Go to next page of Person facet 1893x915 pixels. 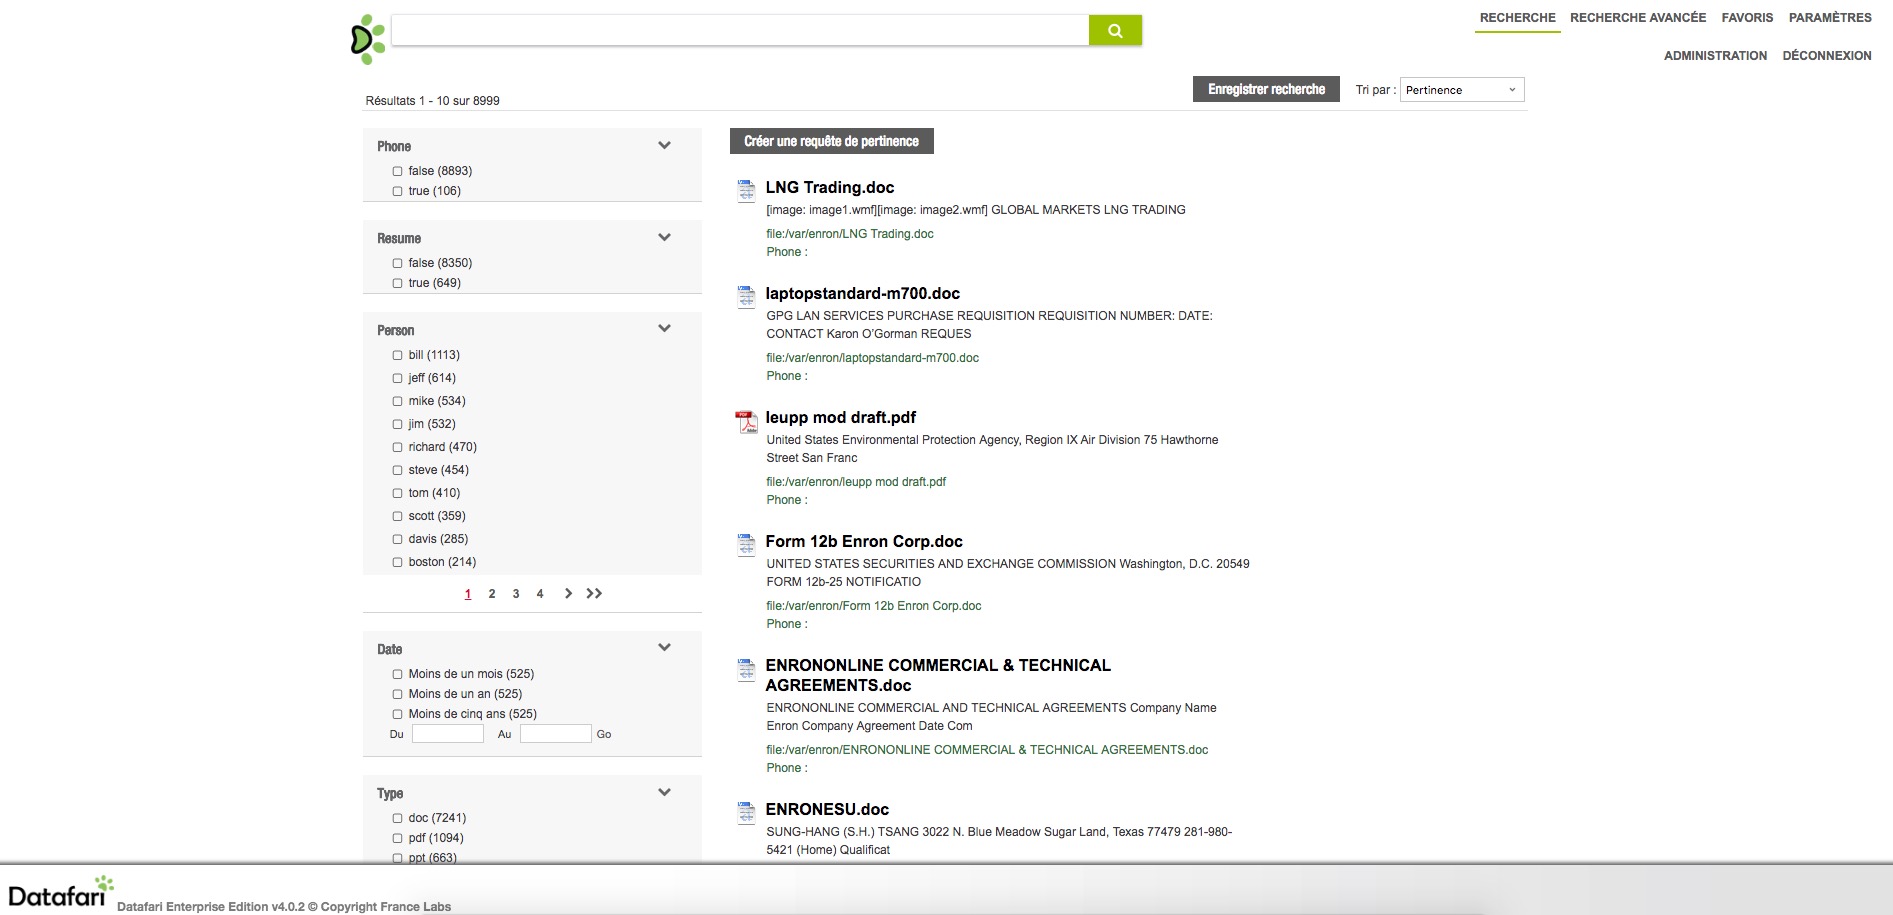568,593
